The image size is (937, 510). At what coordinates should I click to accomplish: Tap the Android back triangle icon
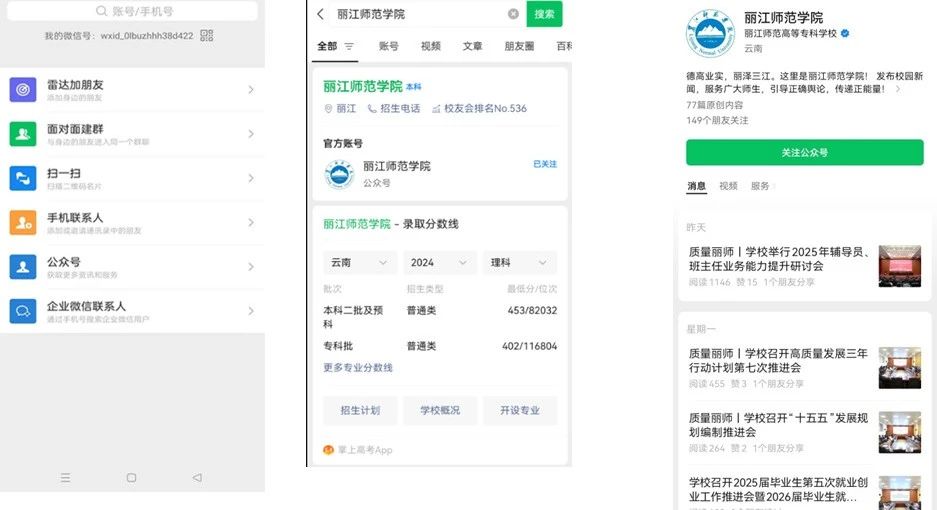[x=197, y=478]
